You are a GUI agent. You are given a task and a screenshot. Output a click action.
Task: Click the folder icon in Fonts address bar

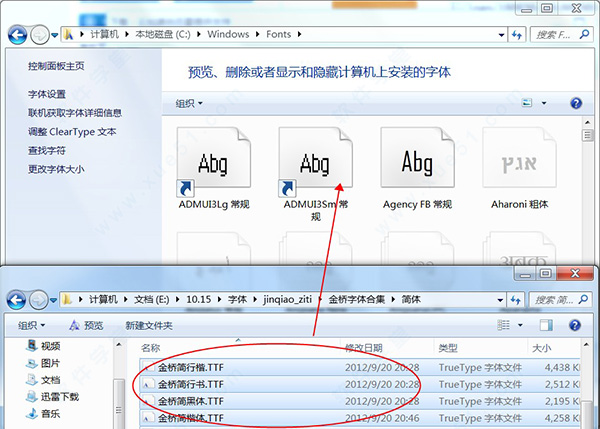(x=68, y=34)
